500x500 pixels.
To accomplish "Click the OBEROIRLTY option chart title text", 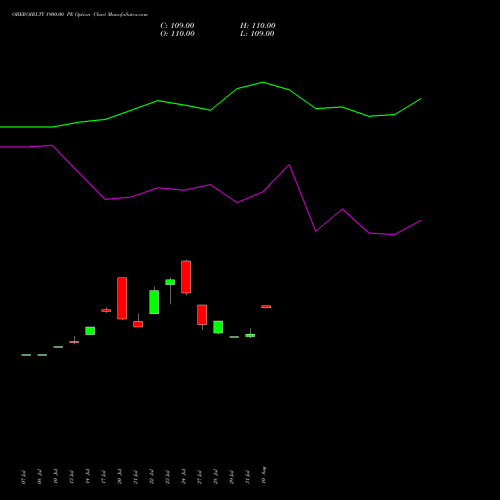I will point(80,15).
